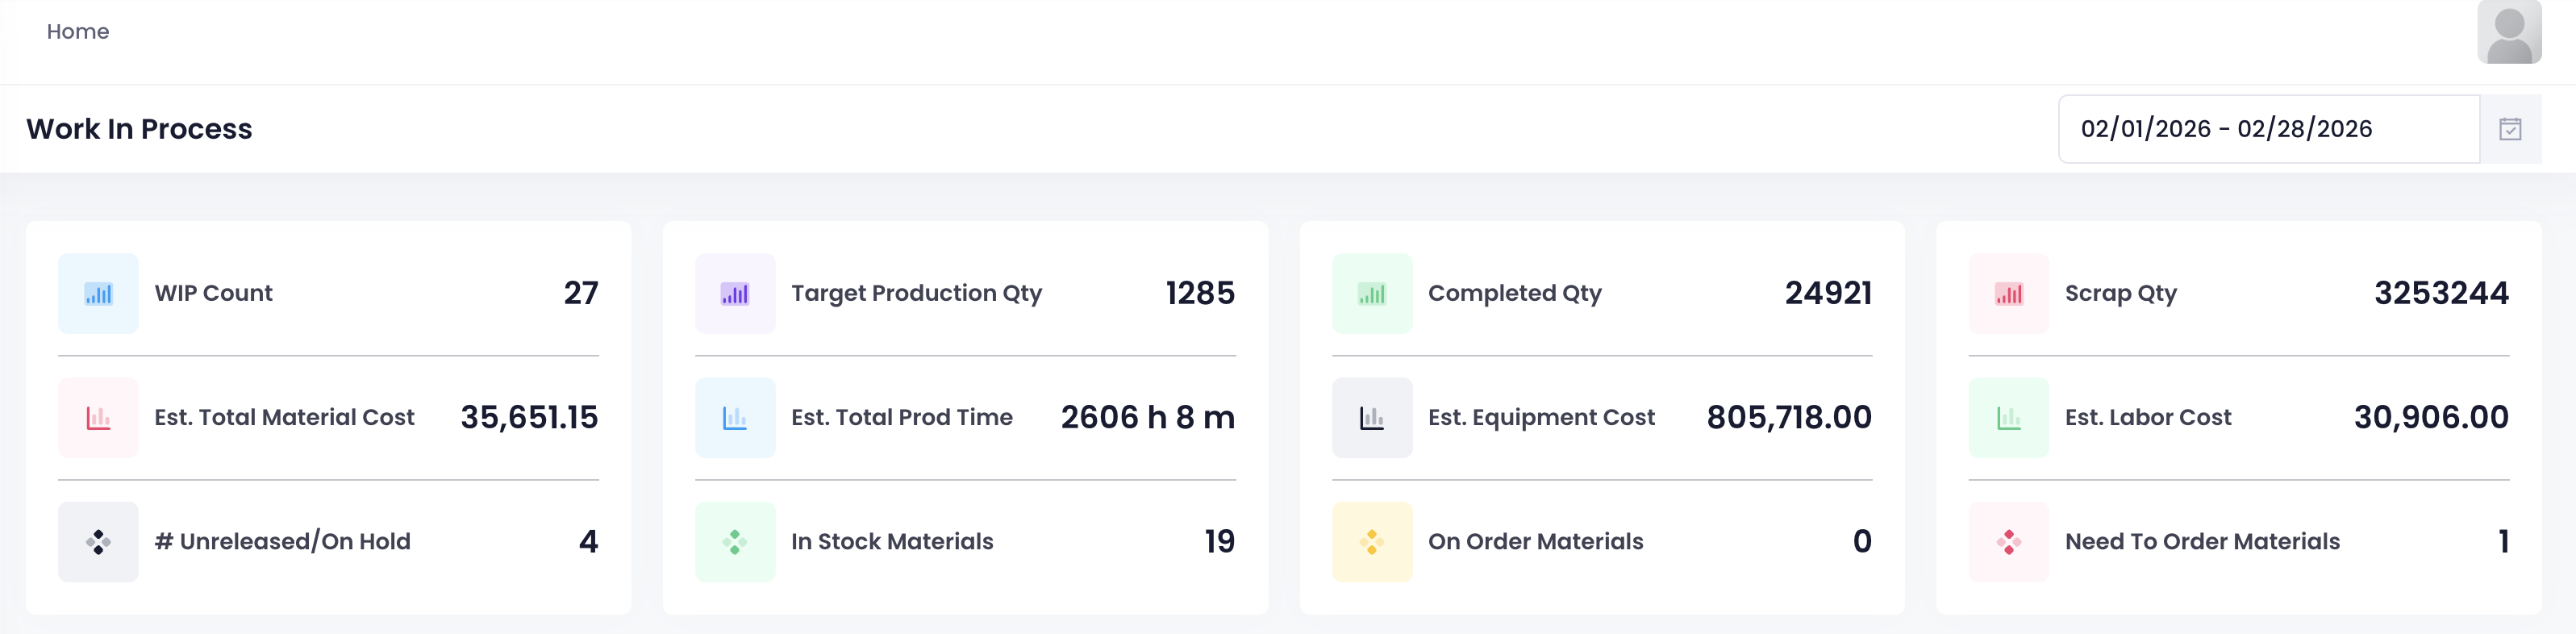
Task: Click the Est. Total Material Cost icon
Action: [x=98, y=417]
